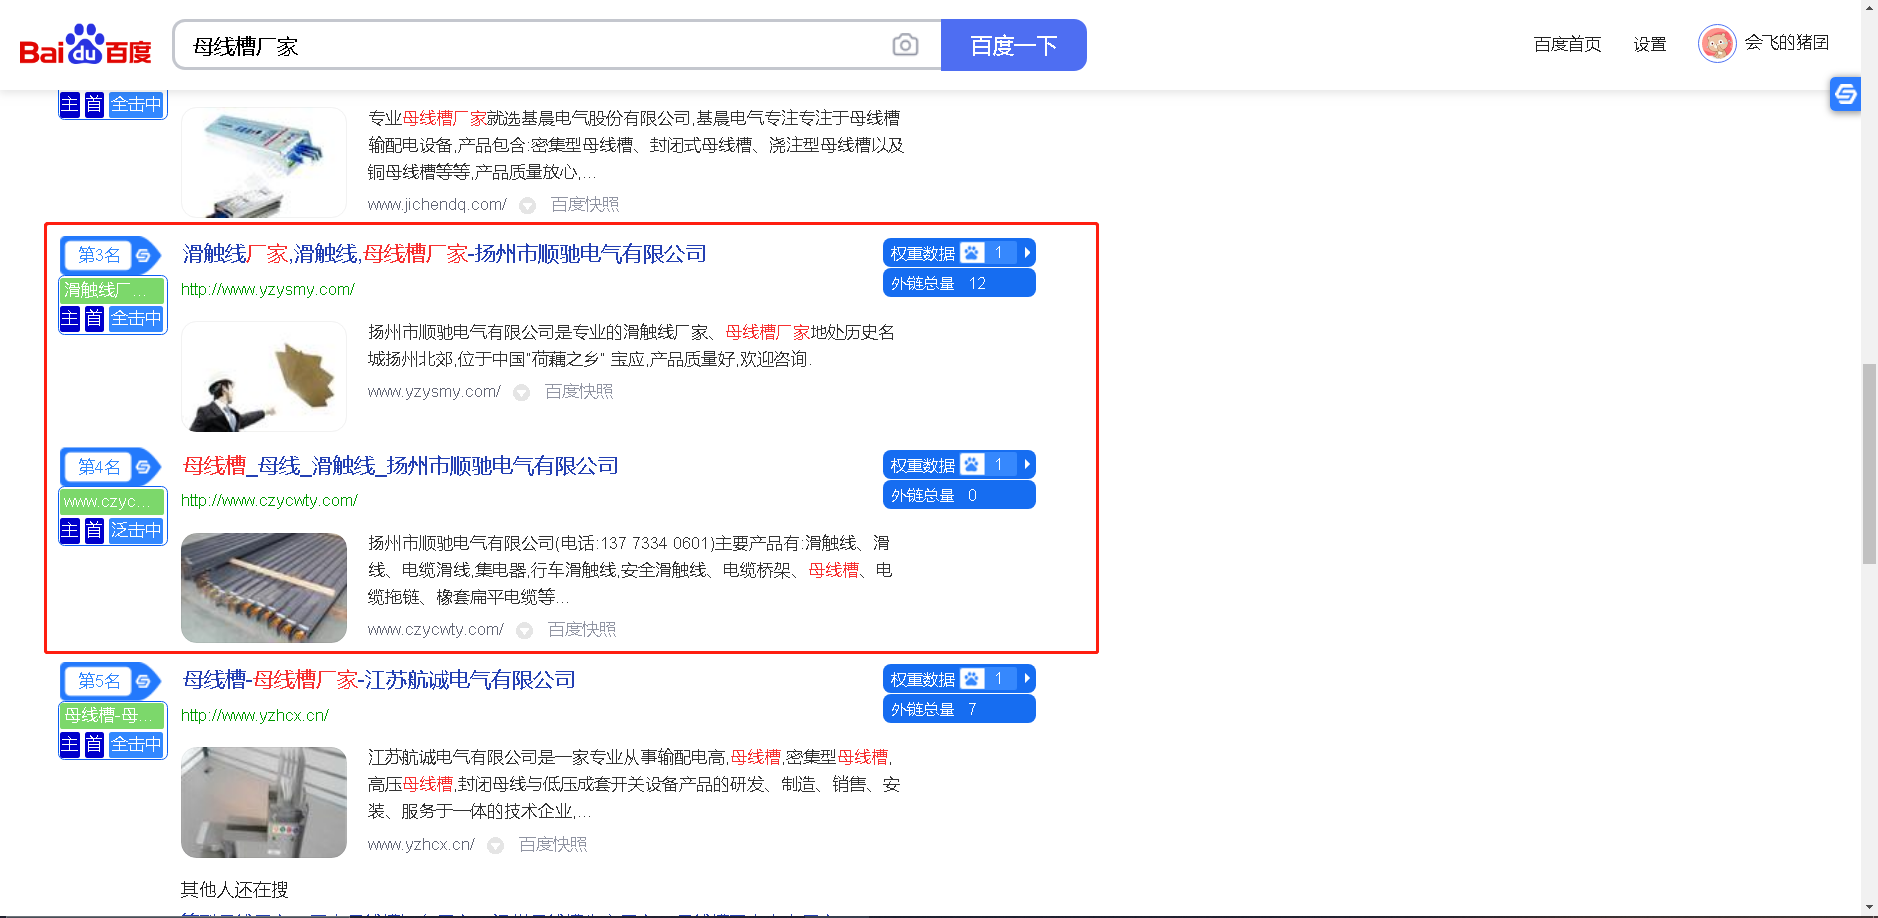Click the 主 tag under 第3名
The width and height of the screenshot is (1878, 918).
69,319
